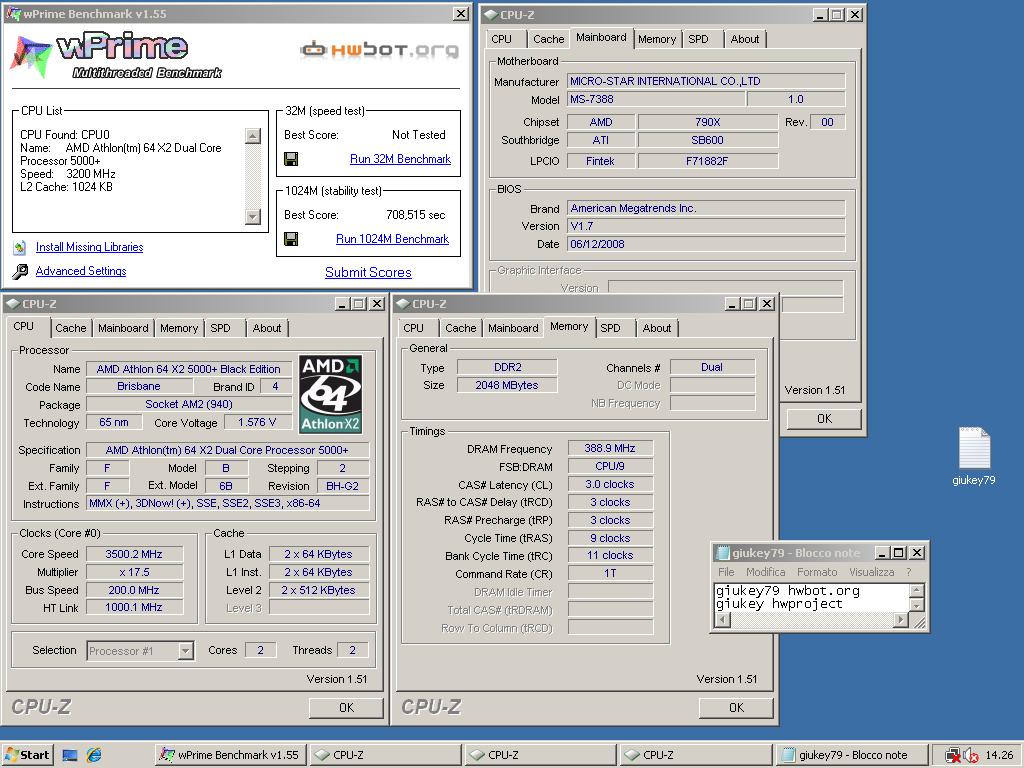Screen dimensions: 1024x768
Task: Click the 708,515 sec best score
Action: coord(416,215)
